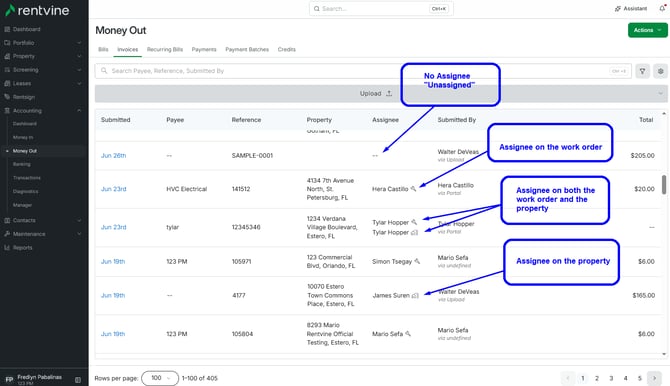The width and height of the screenshot is (670, 386).
Task: Expand the Portfolio menu chevron
Action: coord(79,43)
